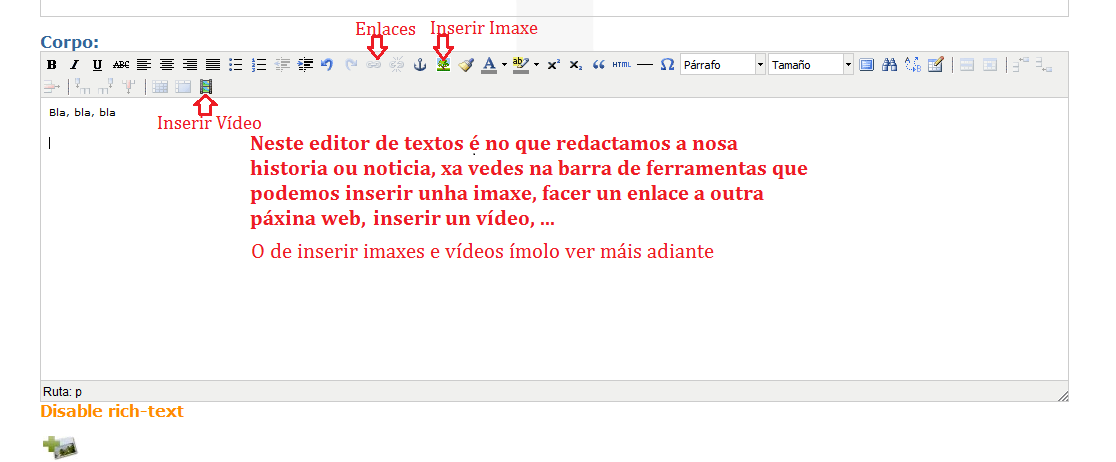Click the binoculars find icon
Screen dimensions: 1116x462
890,65
